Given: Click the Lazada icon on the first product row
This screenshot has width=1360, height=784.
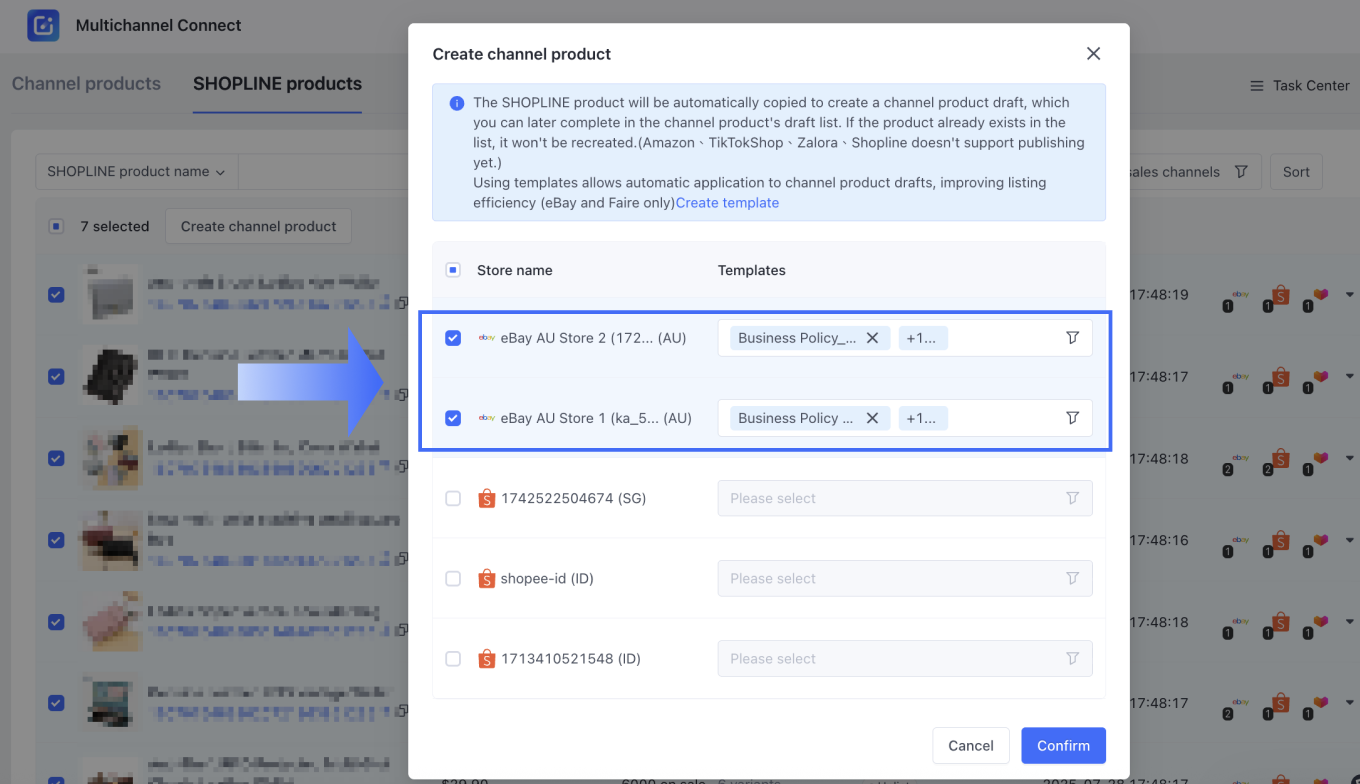Looking at the screenshot, I should pyautogui.click(x=1320, y=295).
